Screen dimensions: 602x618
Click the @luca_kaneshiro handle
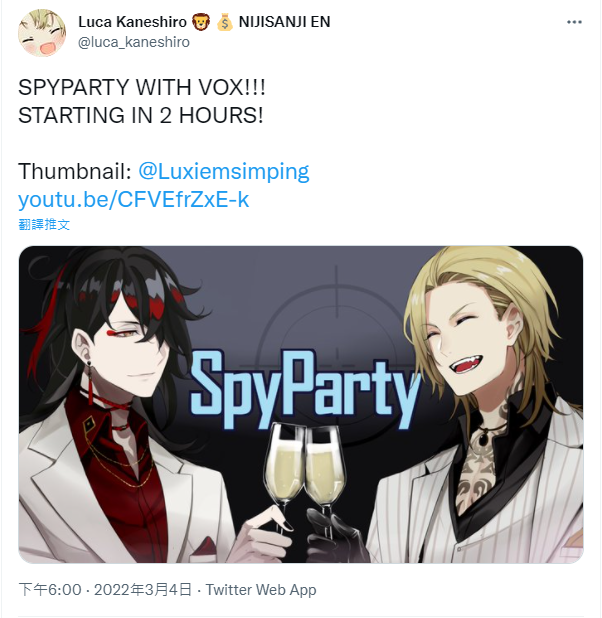pos(134,42)
